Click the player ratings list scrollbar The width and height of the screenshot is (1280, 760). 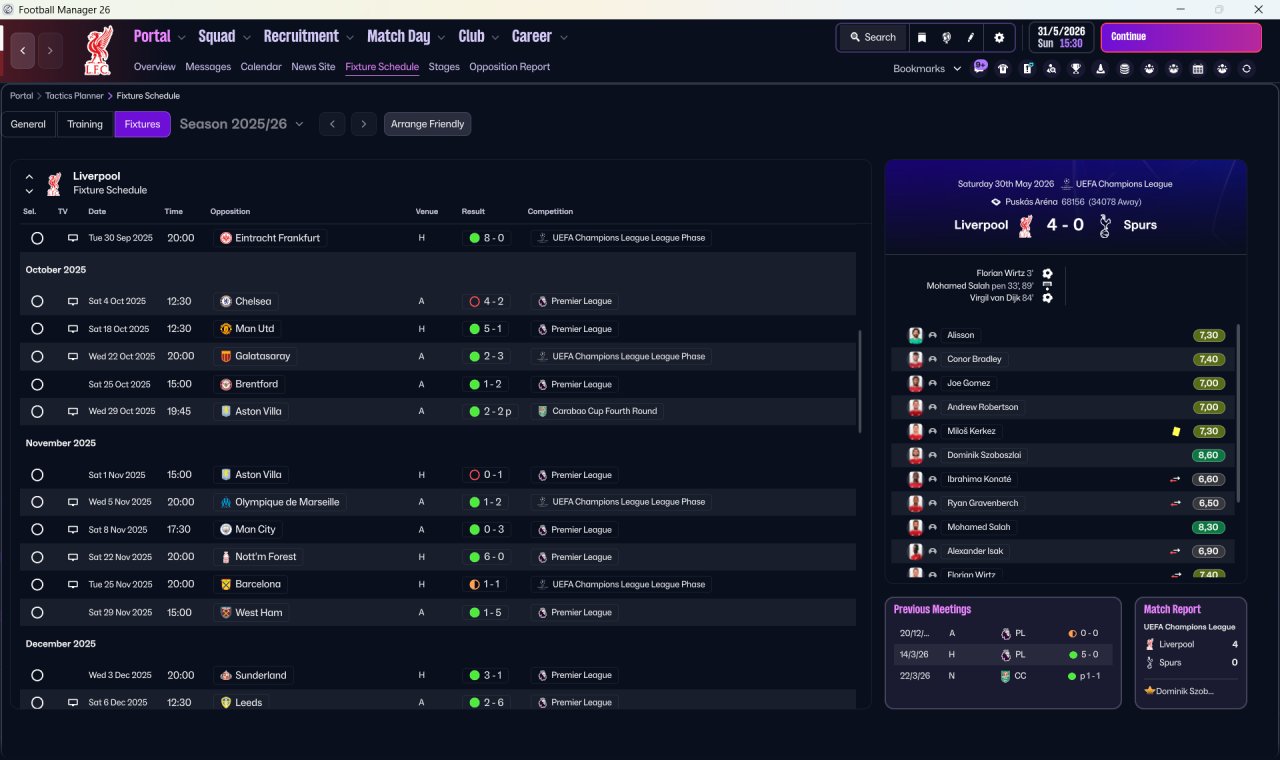1239,413
